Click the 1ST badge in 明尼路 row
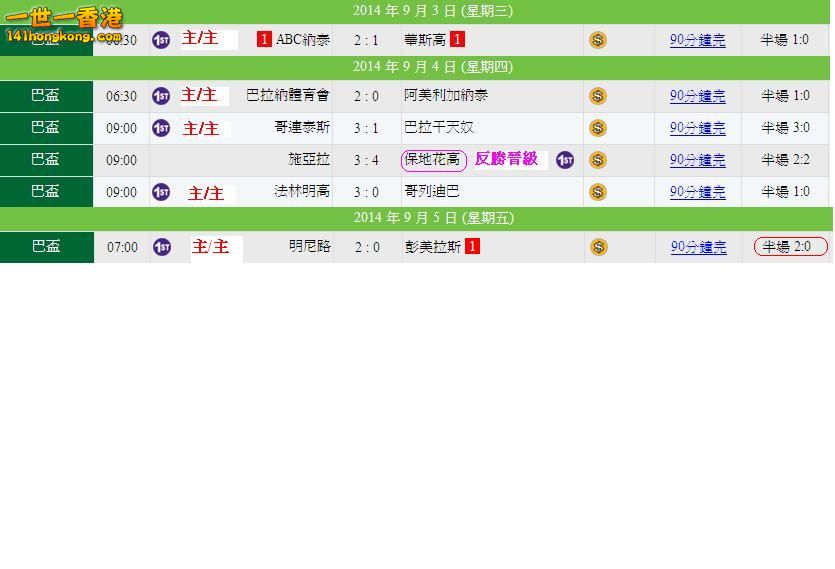The image size is (835, 569). pyautogui.click(x=162, y=247)
